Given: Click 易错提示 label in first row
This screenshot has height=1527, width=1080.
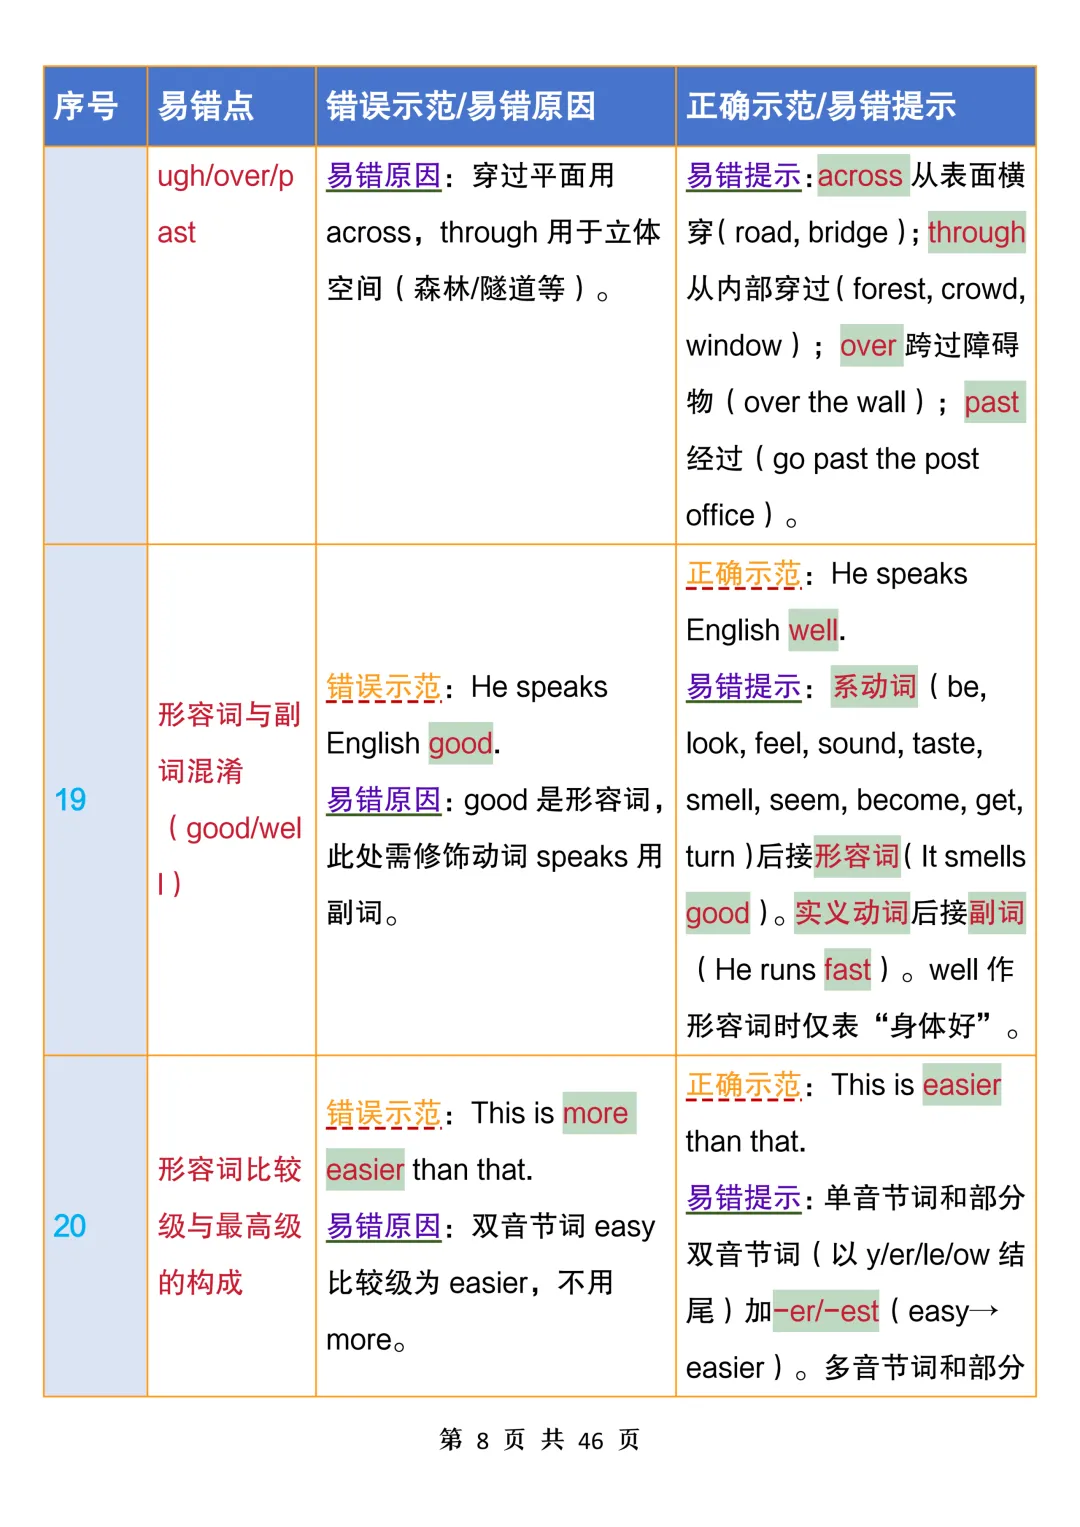Looking at the screenshot, I should [x=744, y=176].
